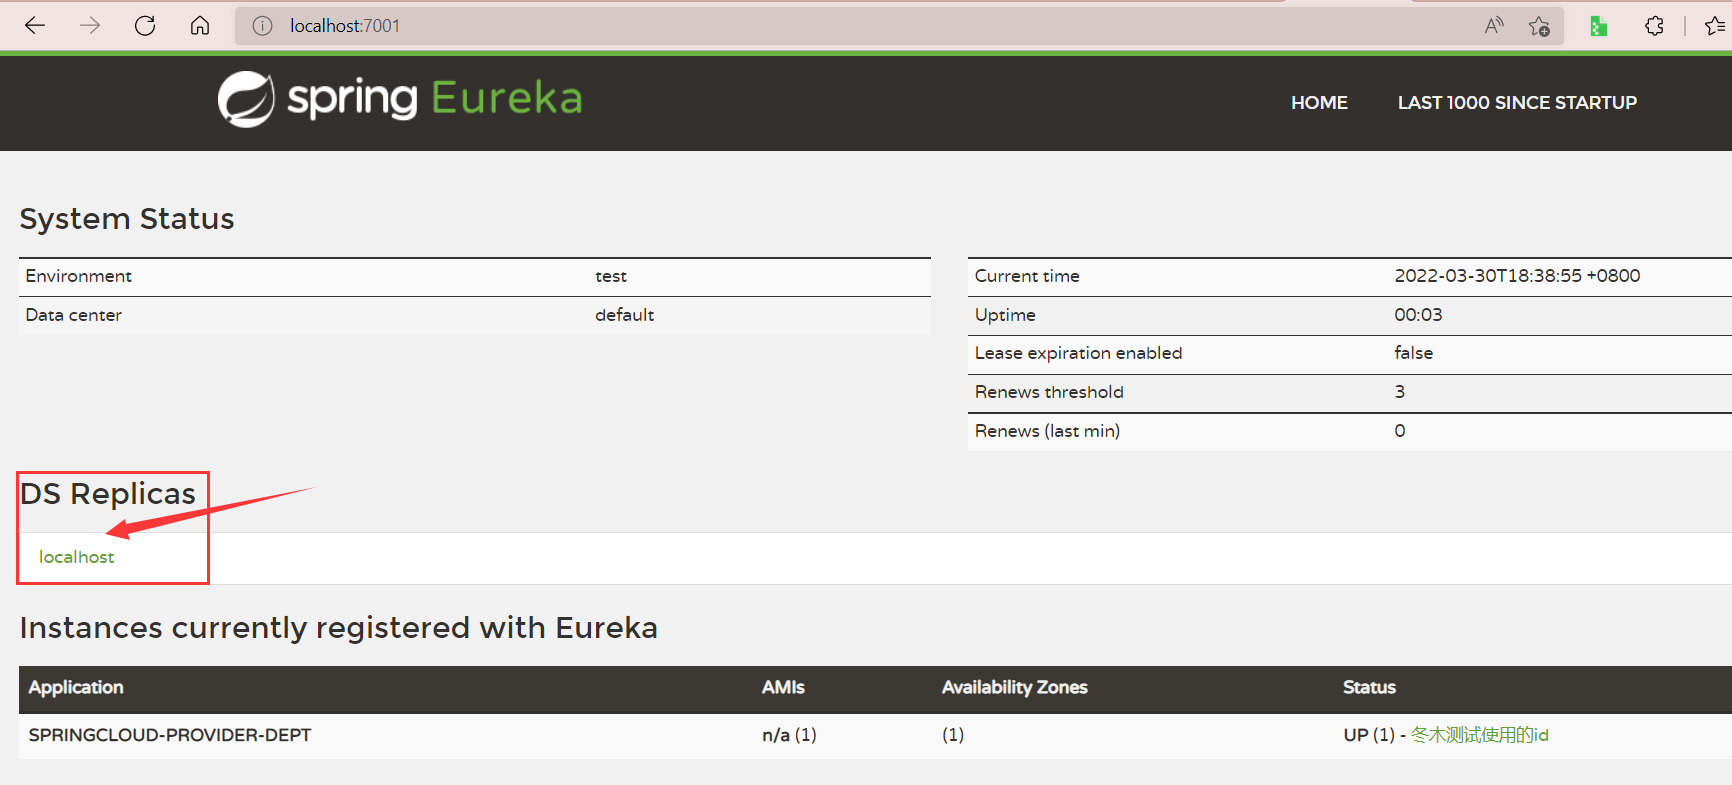Select the SPRINGCLOUD-PROVIDER-DEPT application name
Screen dimensions: 1732x785
(x=170, y=735)
